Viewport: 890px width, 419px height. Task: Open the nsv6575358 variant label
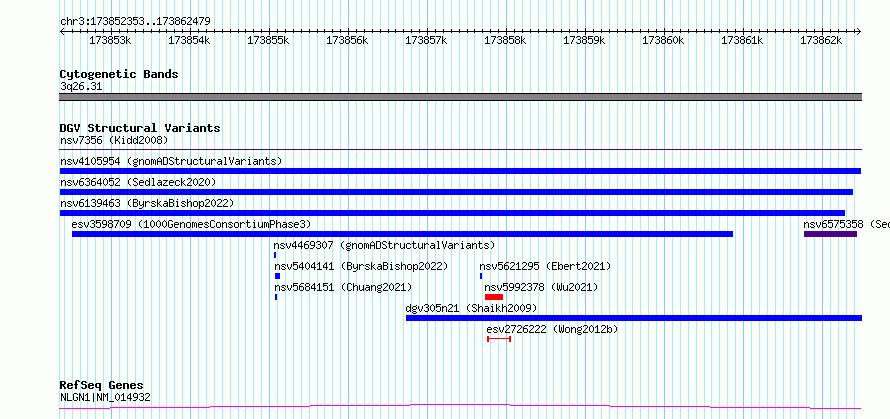point(846,224)
